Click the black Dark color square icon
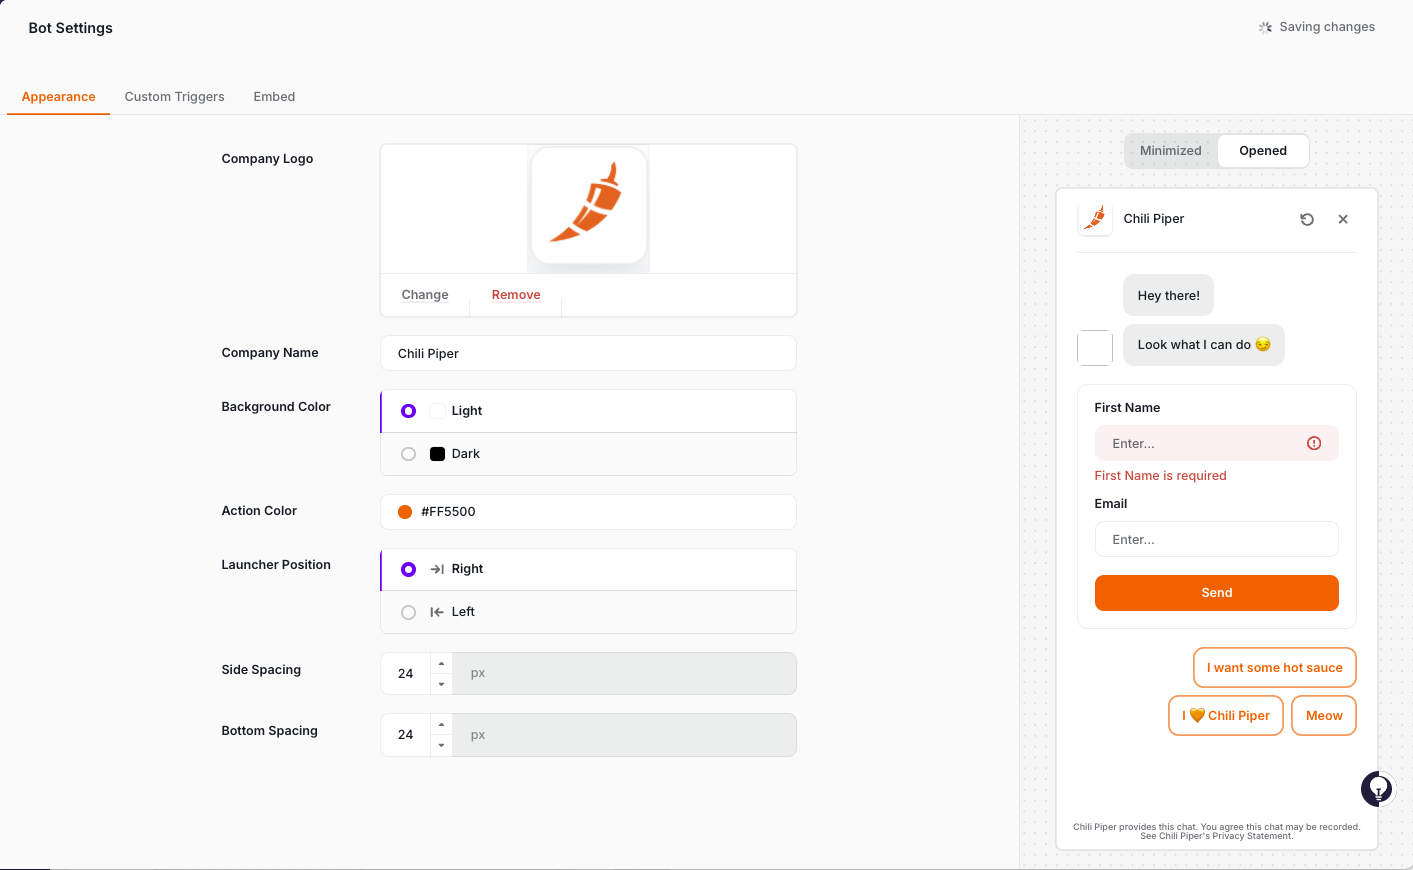Image resolution: width=1413 pixels, height=870 pixels. pyautogui.click(x=437, y=454)
